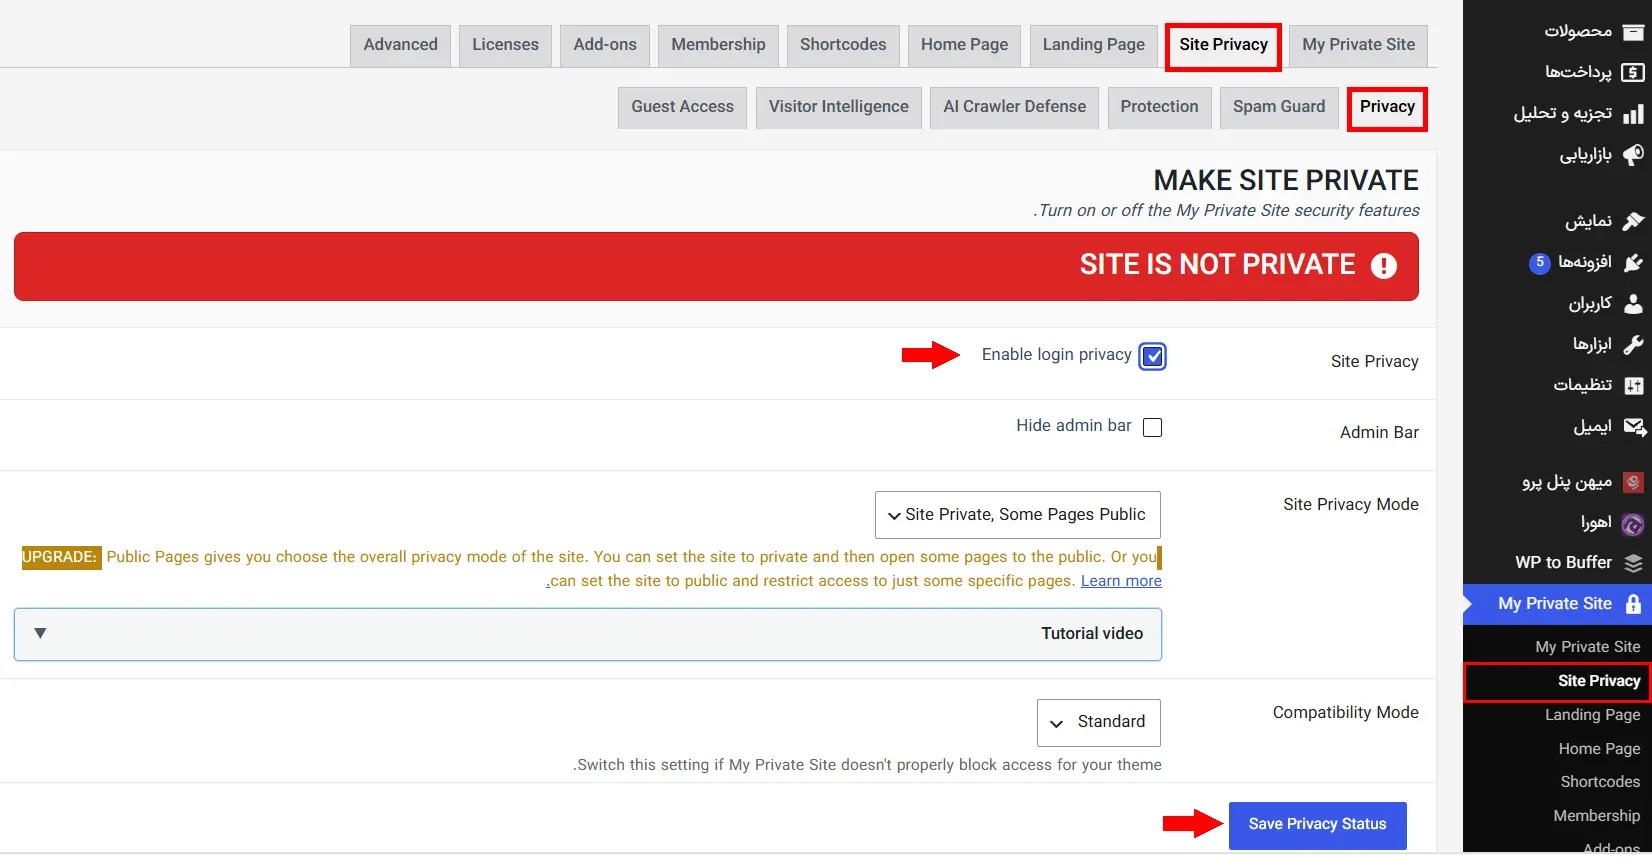The image size is (1652, 858).
Task: Open the پرداخت‌ها payments menu icon
Action: pos(1633,72)
